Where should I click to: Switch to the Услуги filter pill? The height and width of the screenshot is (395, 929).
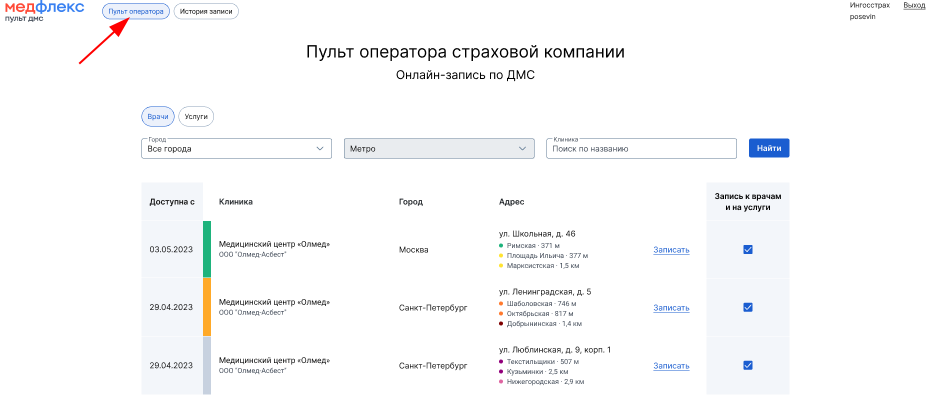point(196,117)
